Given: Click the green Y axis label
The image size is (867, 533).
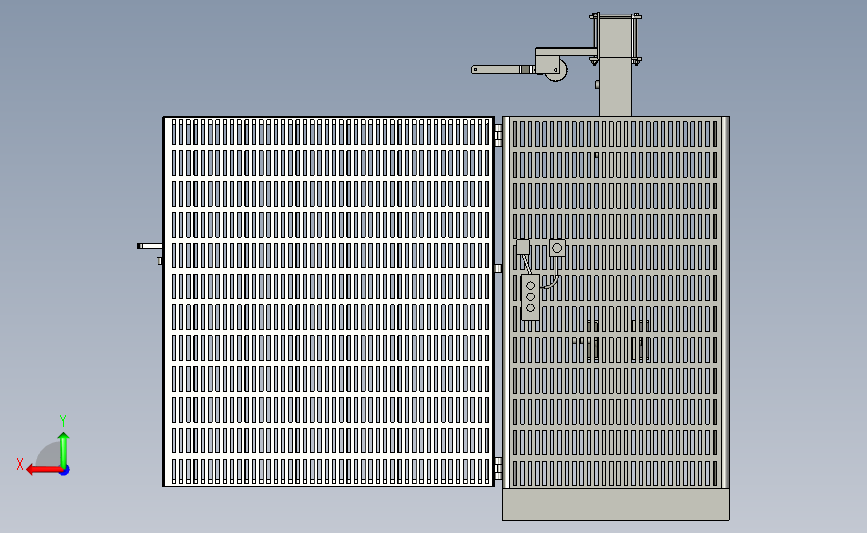Looking at the screenshot, I should click(63, 421).
